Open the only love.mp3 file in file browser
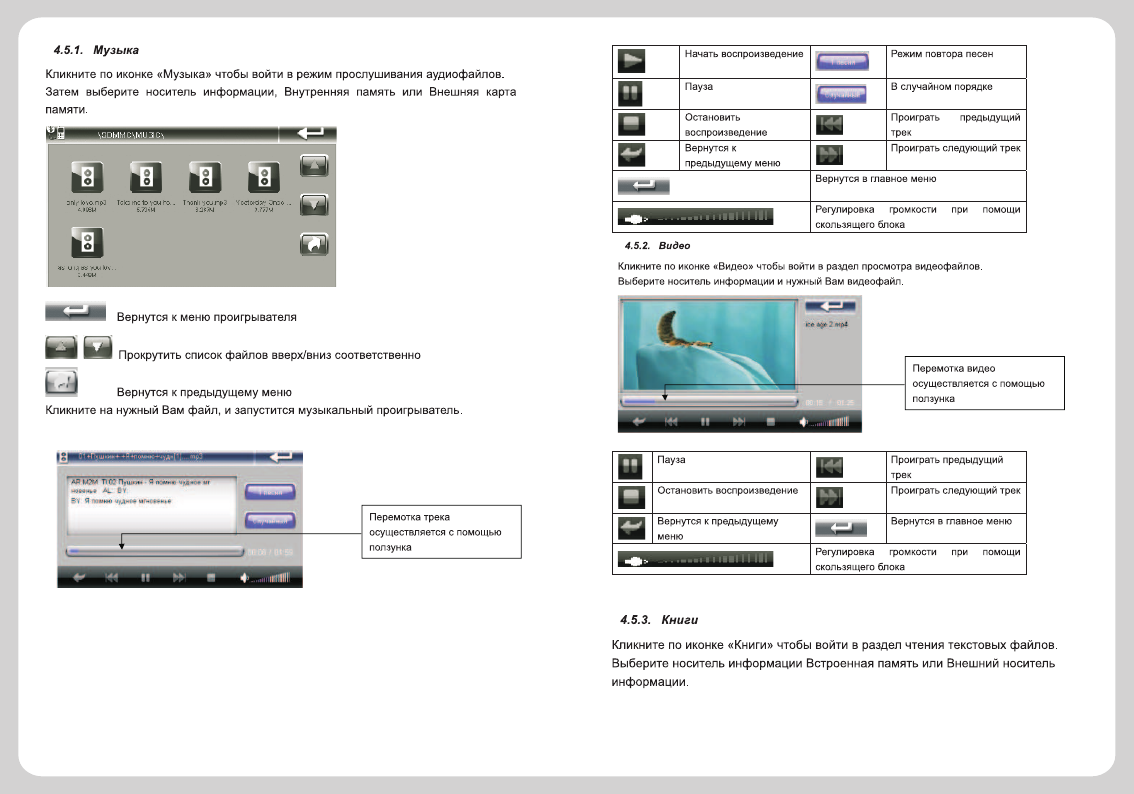Image resolution: width=1134 pixels, height=794 pixels. tap(86, 179)
